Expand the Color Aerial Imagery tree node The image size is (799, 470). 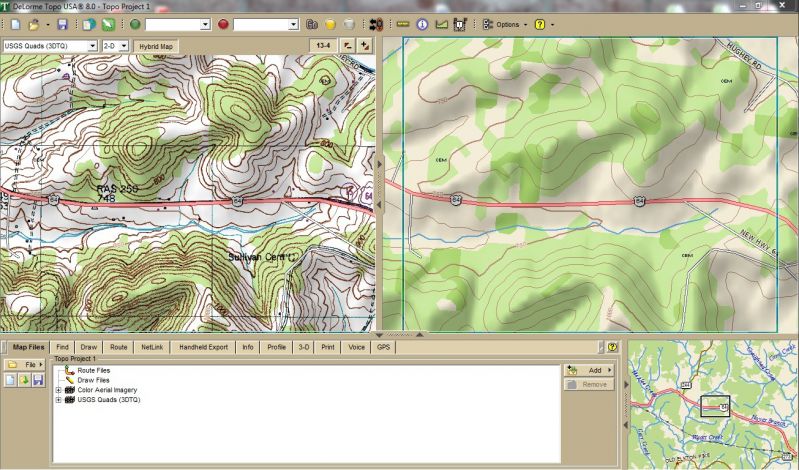(58, 390)
